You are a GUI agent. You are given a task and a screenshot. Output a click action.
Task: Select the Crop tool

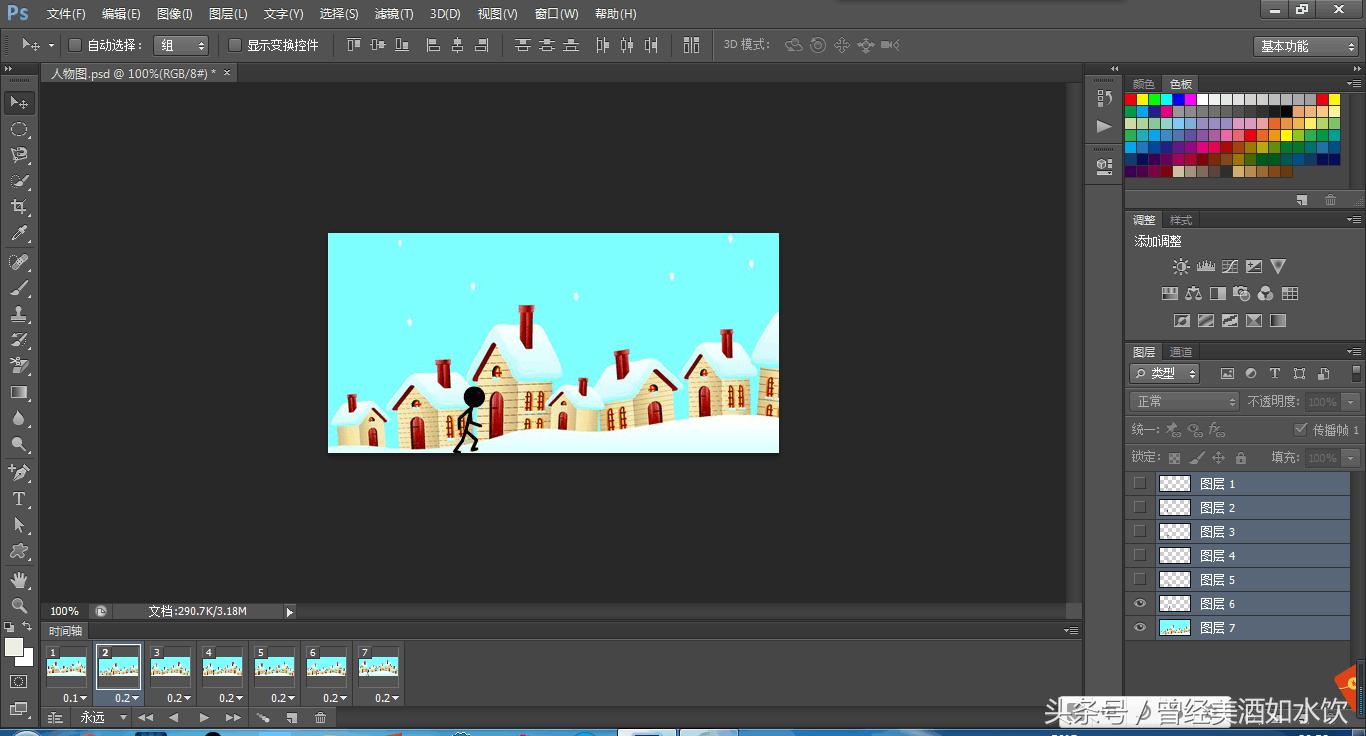19,207
